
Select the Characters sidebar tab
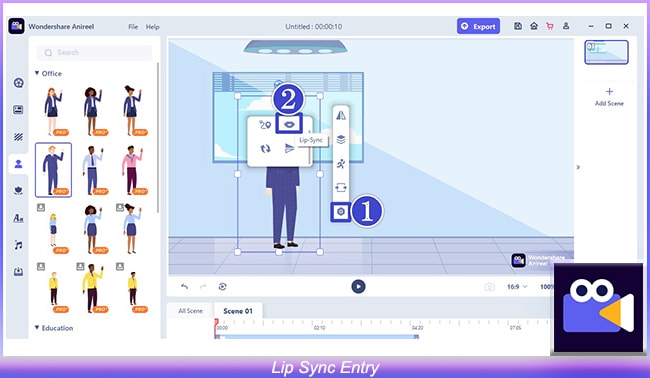point(18,164)
